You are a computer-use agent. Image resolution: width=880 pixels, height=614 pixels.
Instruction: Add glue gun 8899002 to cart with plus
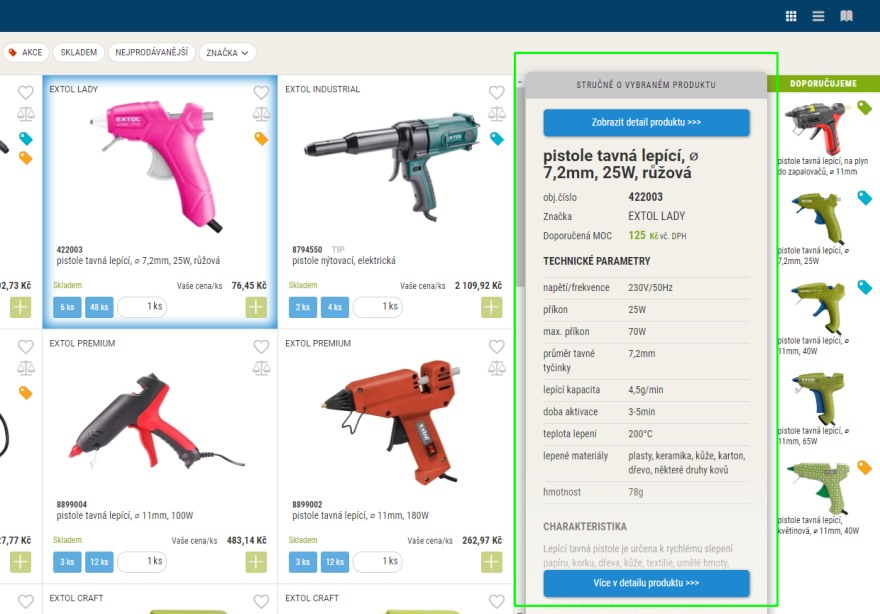point(492,562)
